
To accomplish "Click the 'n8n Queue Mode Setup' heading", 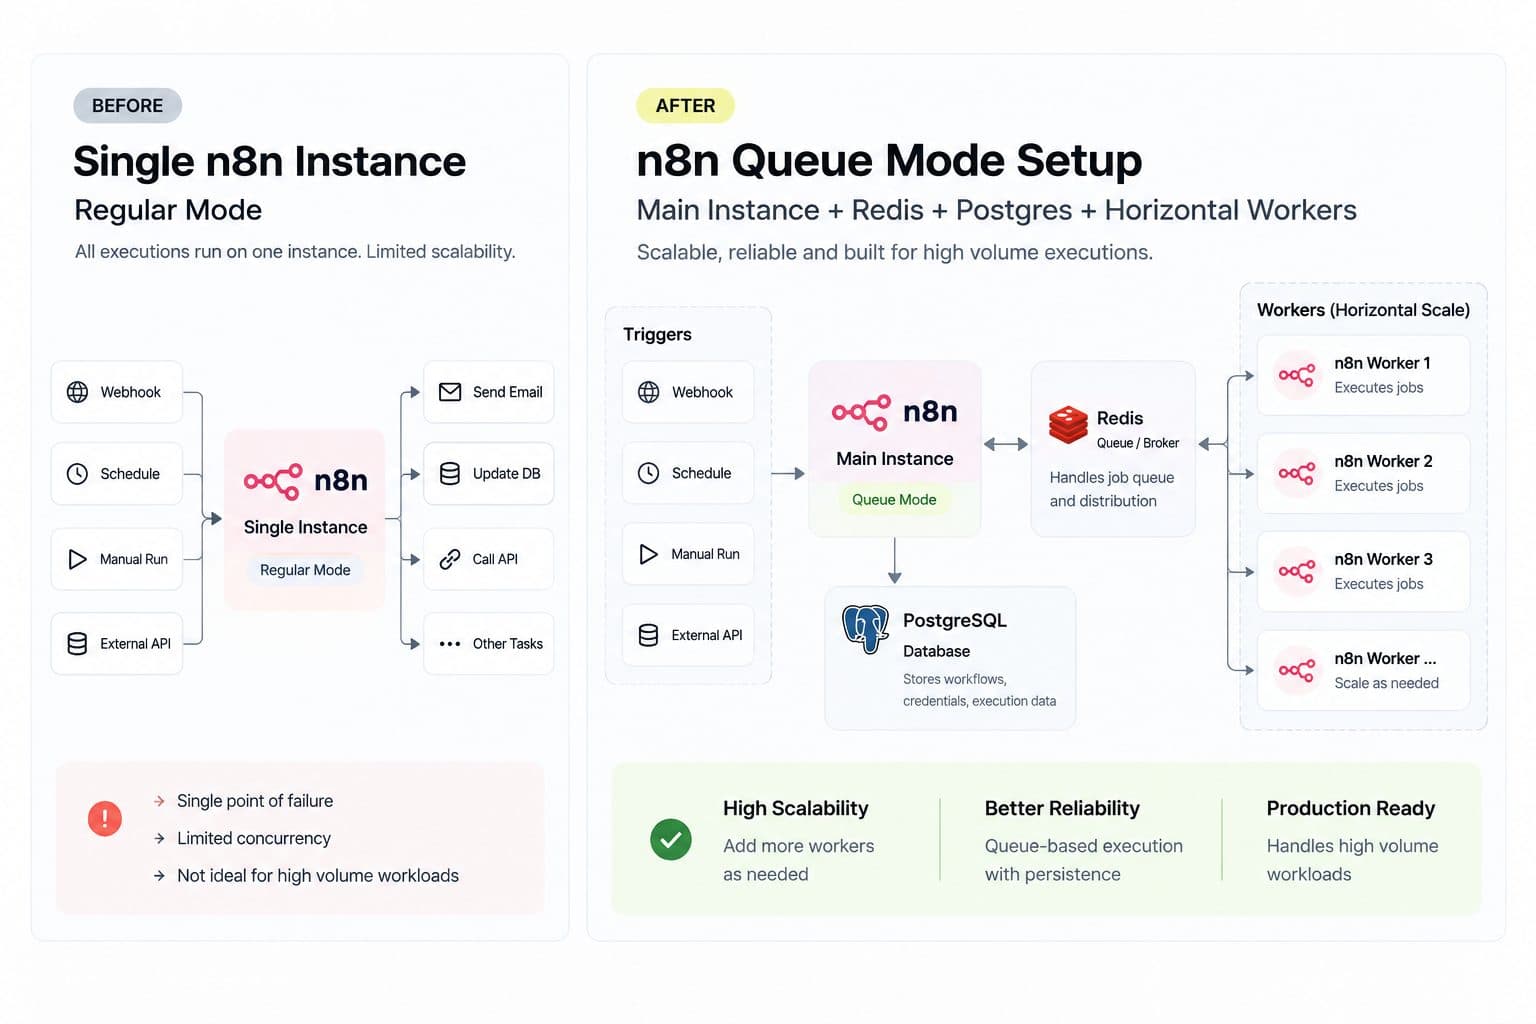I will 889,160.
